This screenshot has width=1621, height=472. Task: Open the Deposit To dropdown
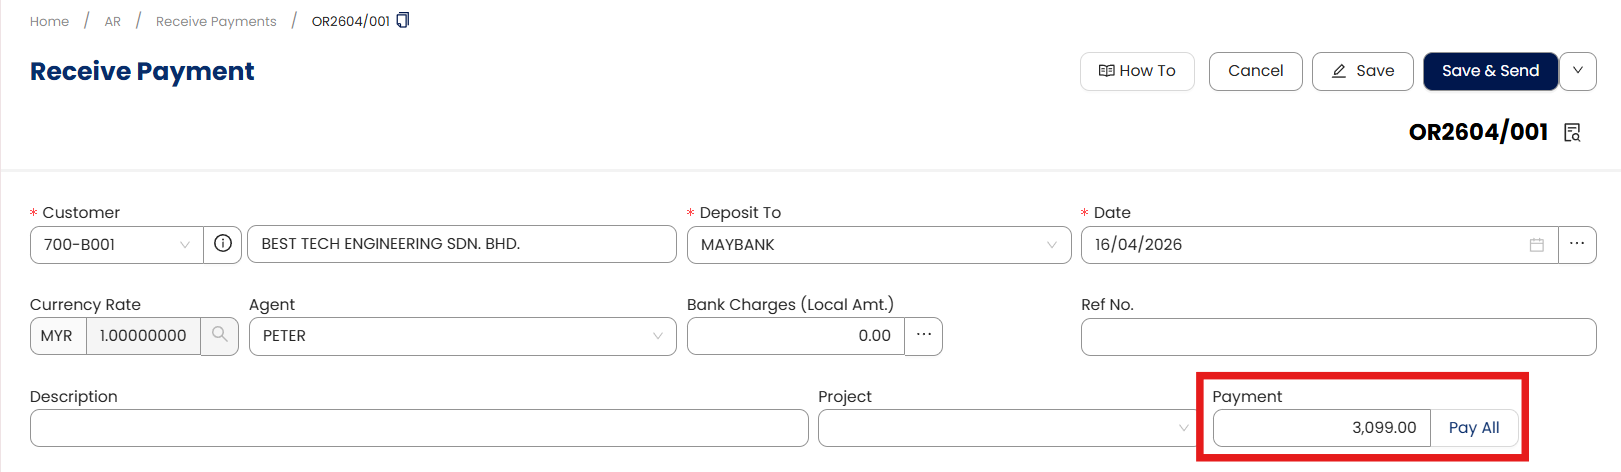coord(1051,245)
